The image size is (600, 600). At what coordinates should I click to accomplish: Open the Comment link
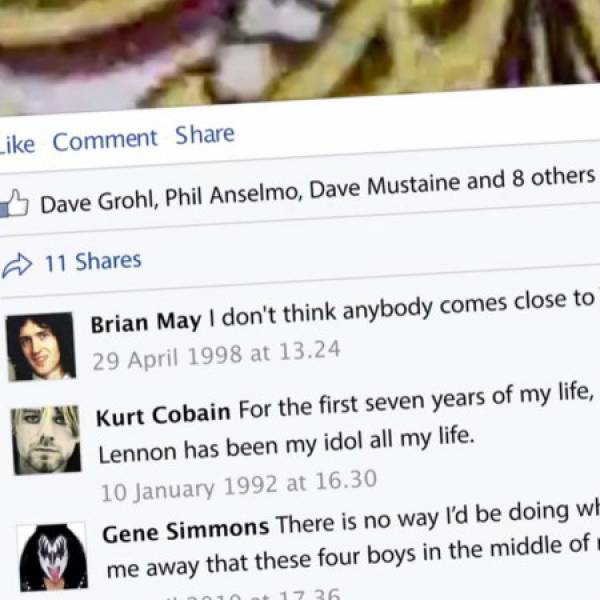[105, 140]
